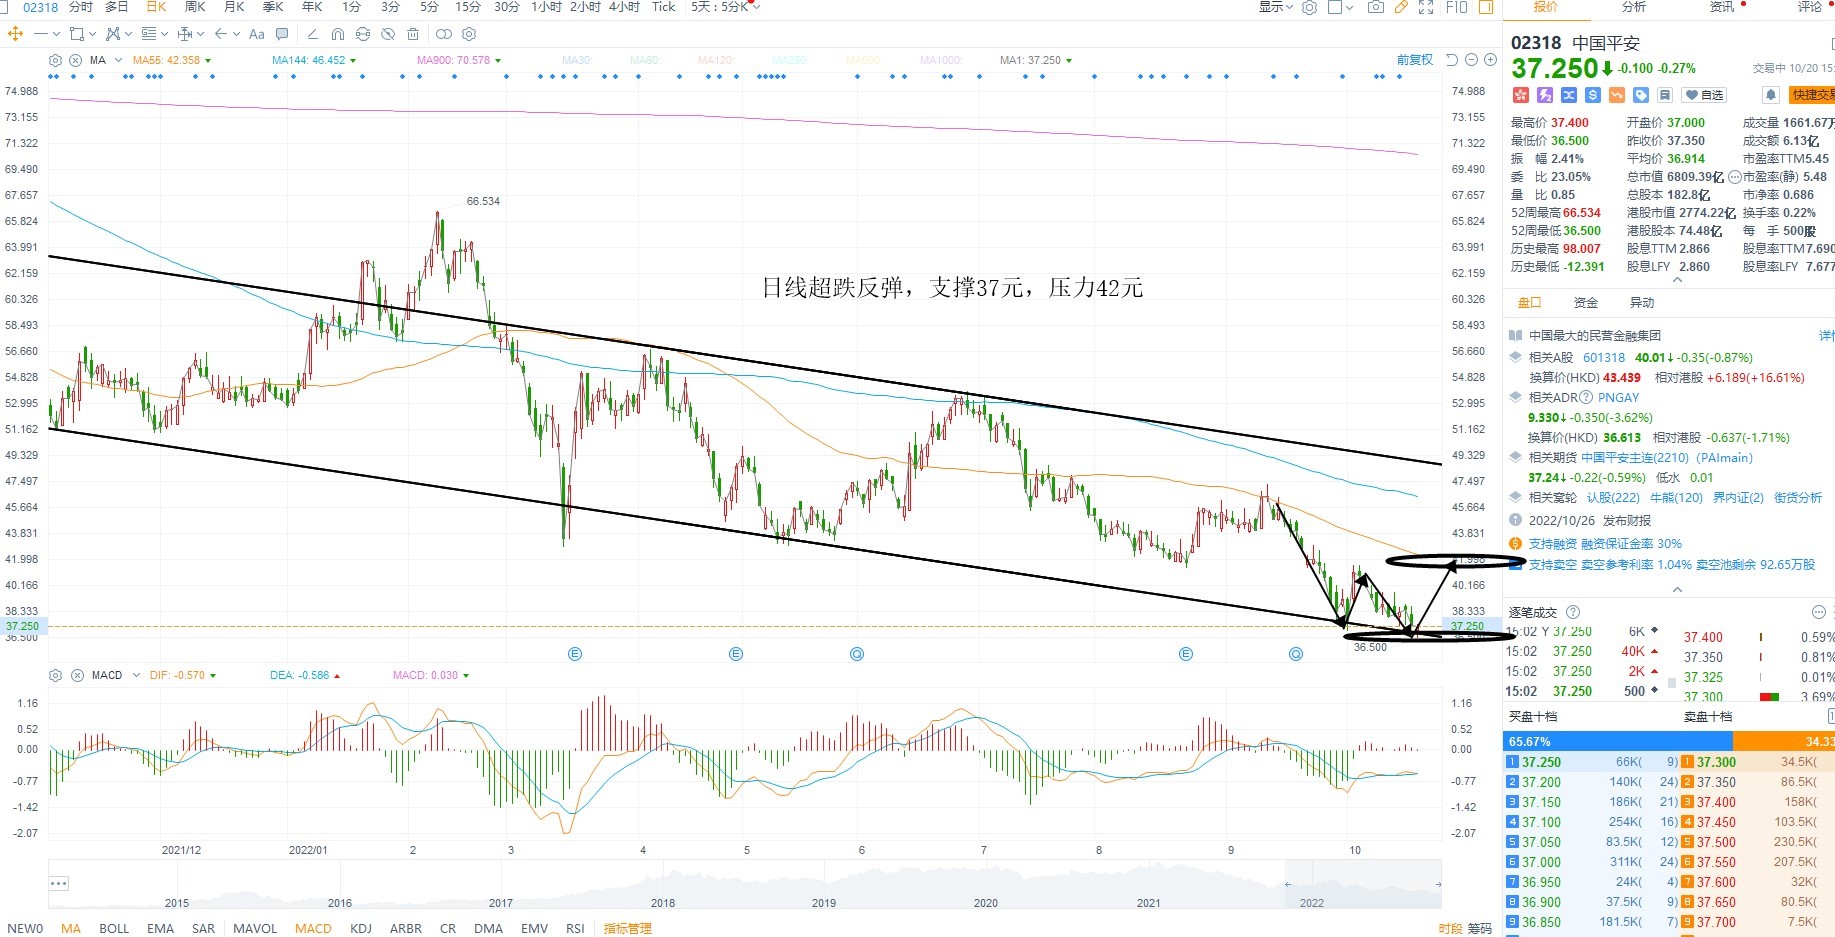Delete drawings with the trash icon
The height and width of the screenshot is (937, 1835).
(413, 34)
